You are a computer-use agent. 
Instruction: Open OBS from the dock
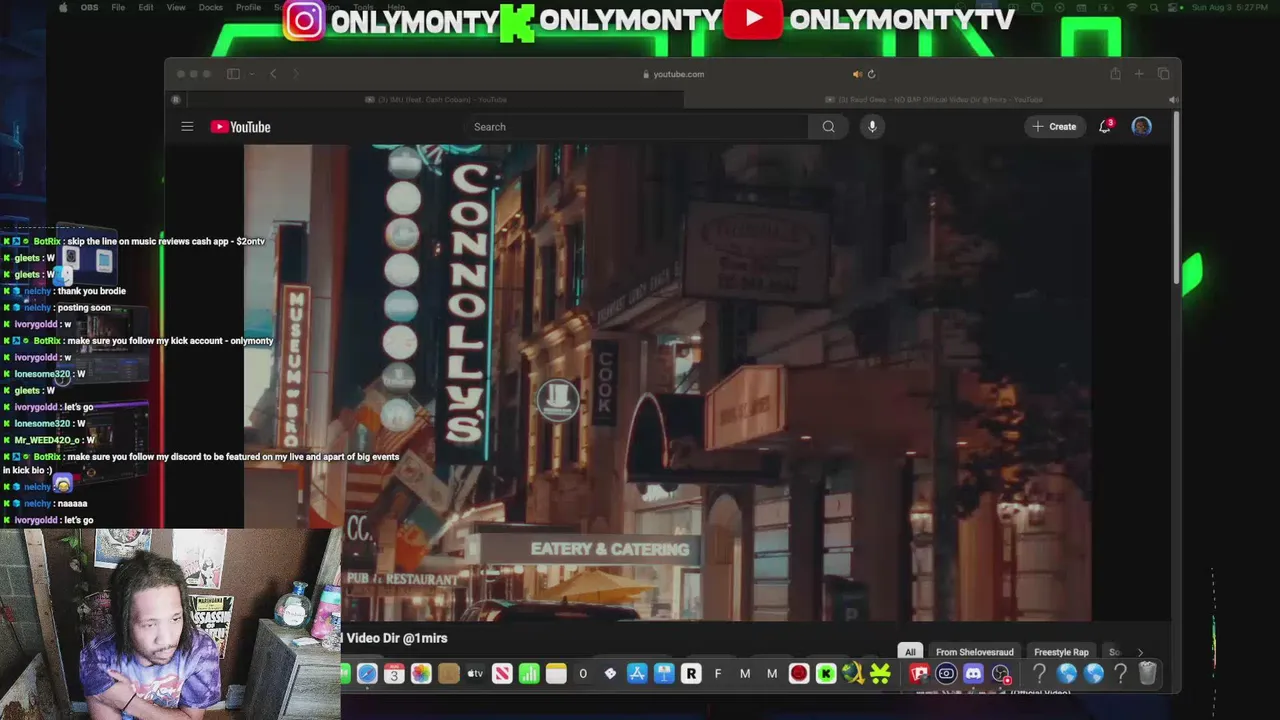(x=1000, y=674)
